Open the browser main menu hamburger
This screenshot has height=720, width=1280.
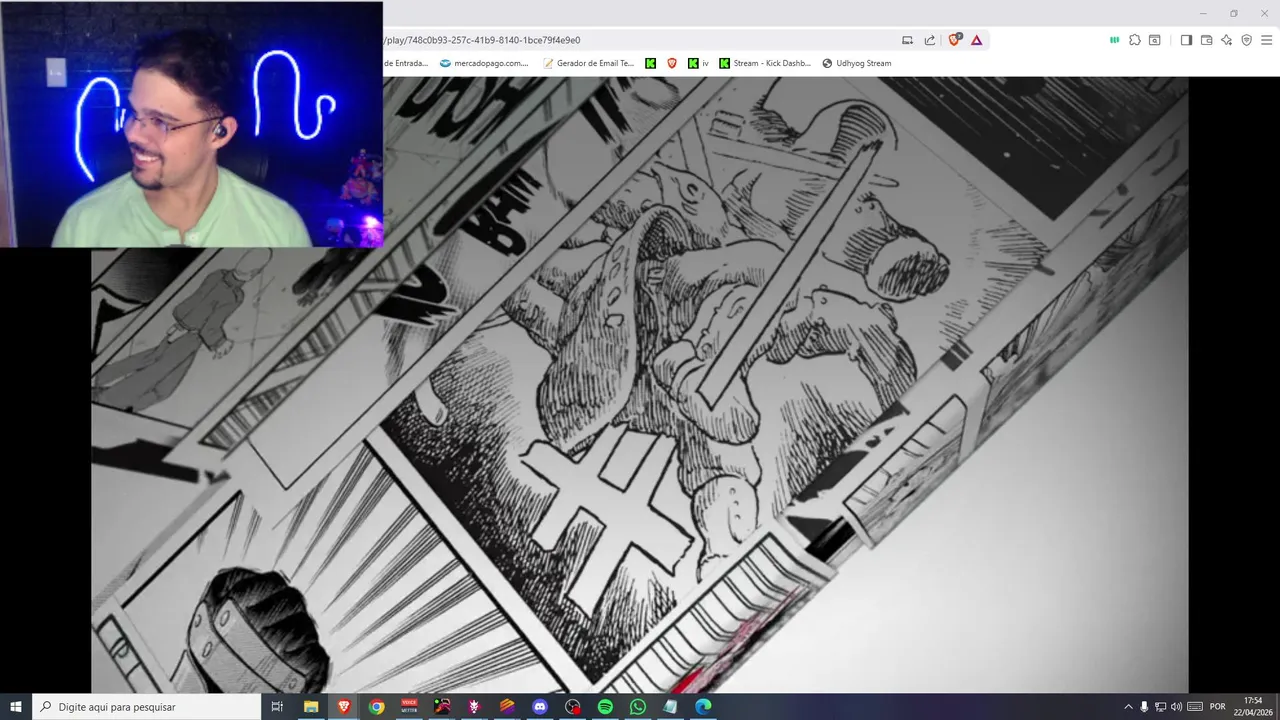pyautogui.click(x=1266, y=40)
